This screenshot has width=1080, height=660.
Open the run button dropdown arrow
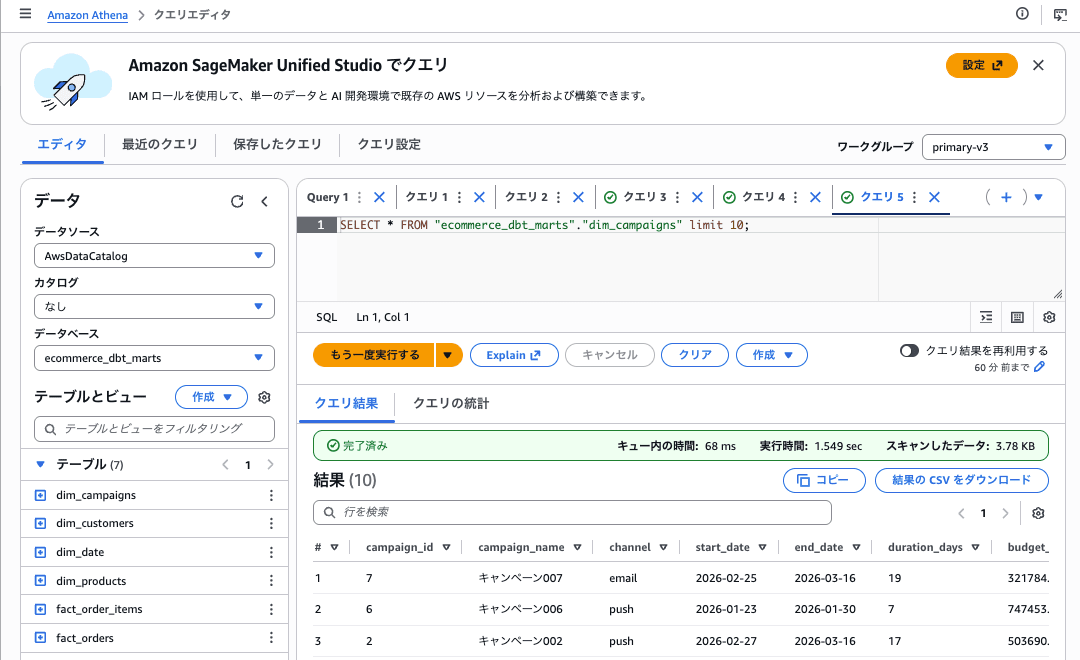pyautogui.click(x=448, y=355)
